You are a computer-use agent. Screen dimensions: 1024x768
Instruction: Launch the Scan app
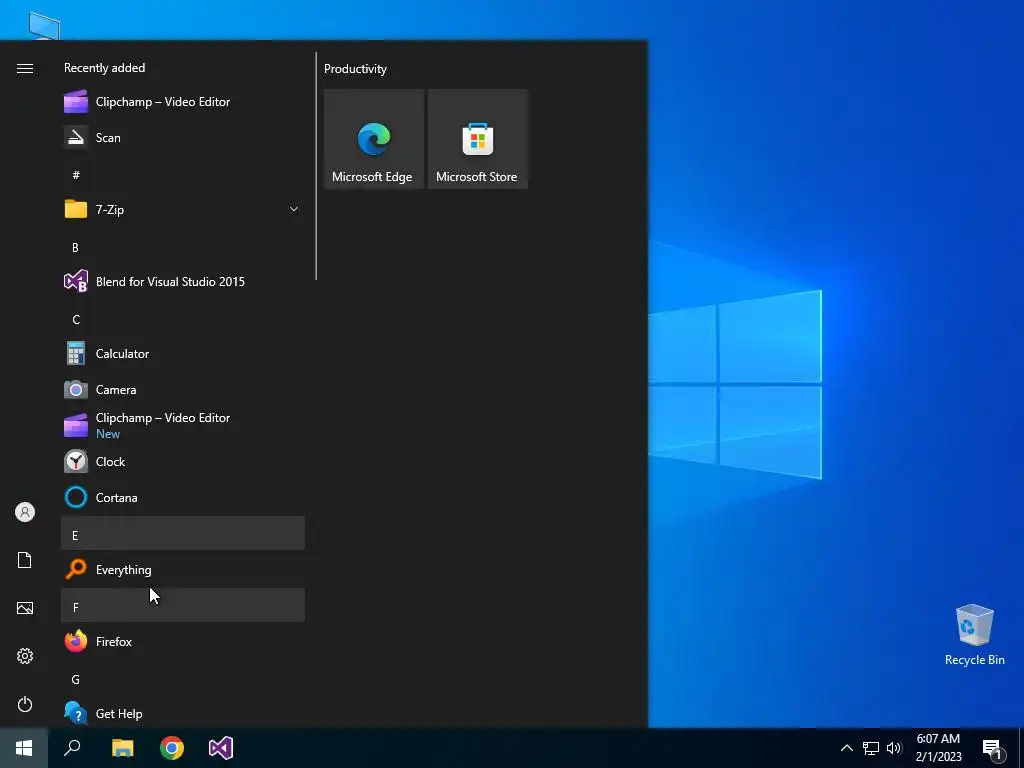(x=183, y=138)
